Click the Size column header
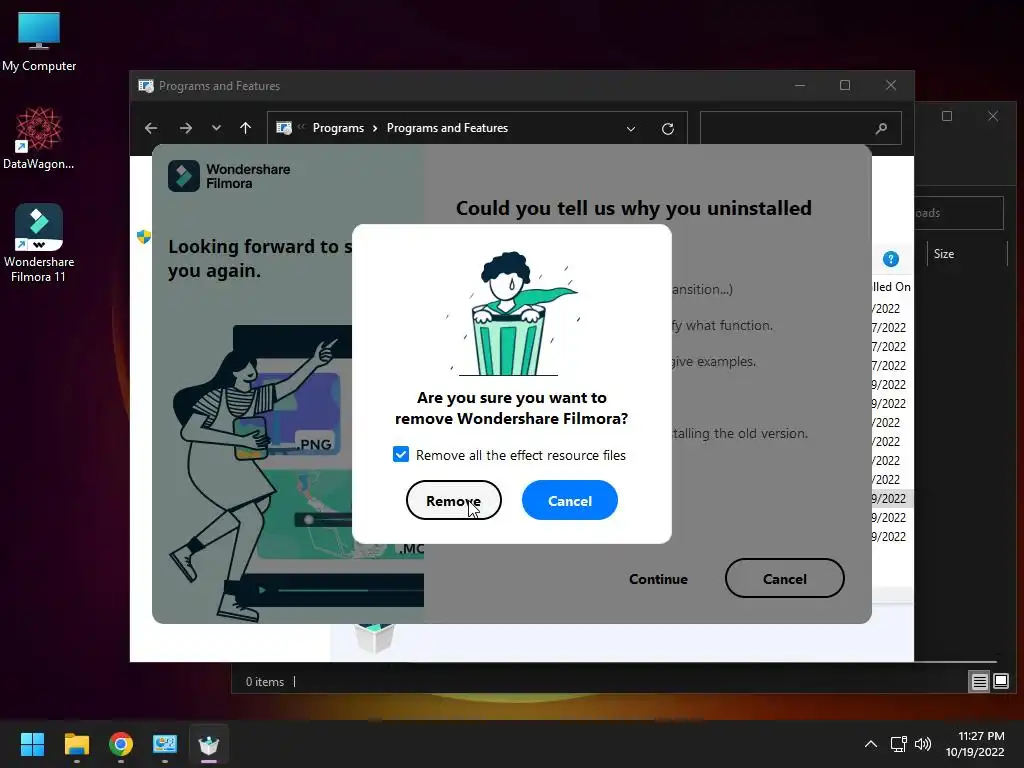Screen dimensions: 1024x768 point(944,254)
